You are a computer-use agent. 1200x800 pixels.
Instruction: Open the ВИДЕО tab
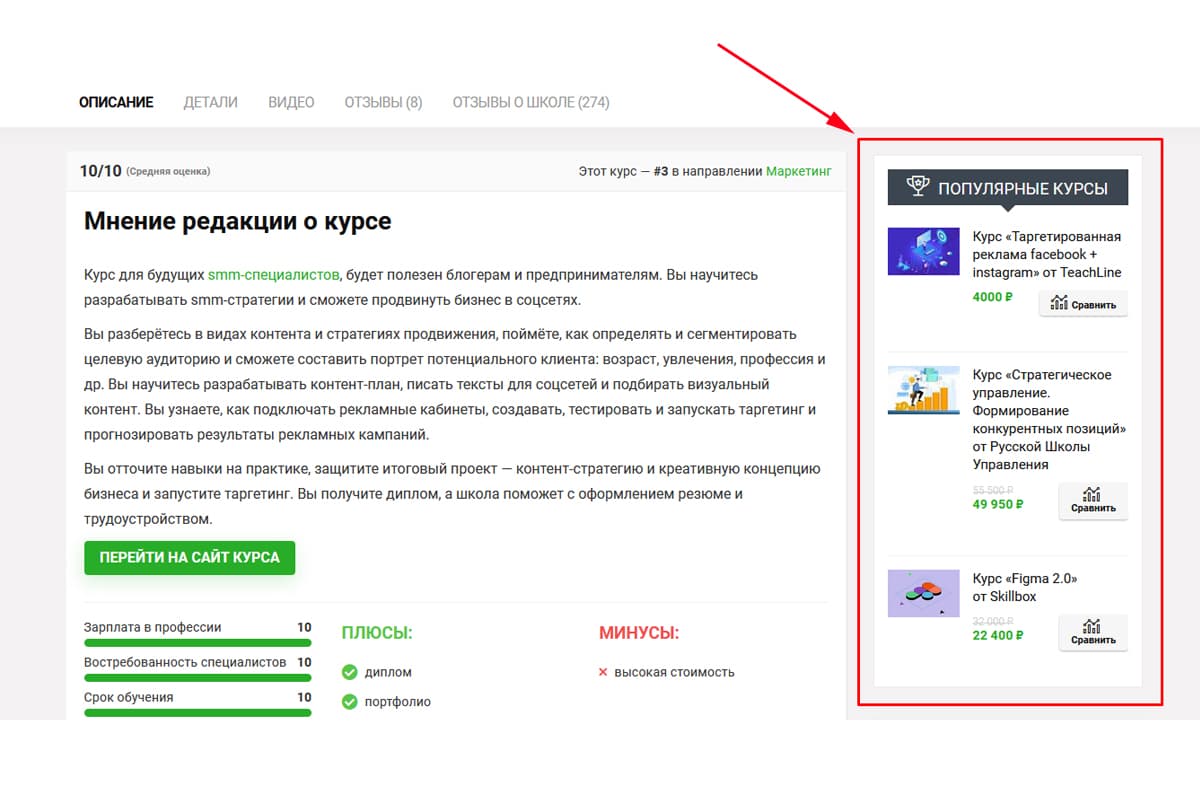point(290,101)
